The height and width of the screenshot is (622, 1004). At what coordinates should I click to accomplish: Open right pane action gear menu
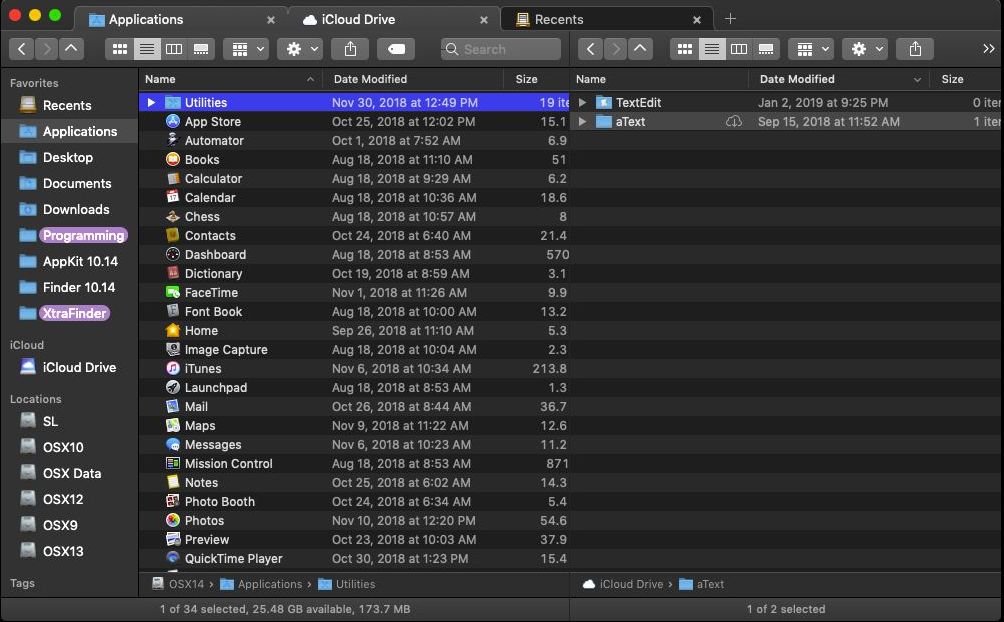point(865,49)
